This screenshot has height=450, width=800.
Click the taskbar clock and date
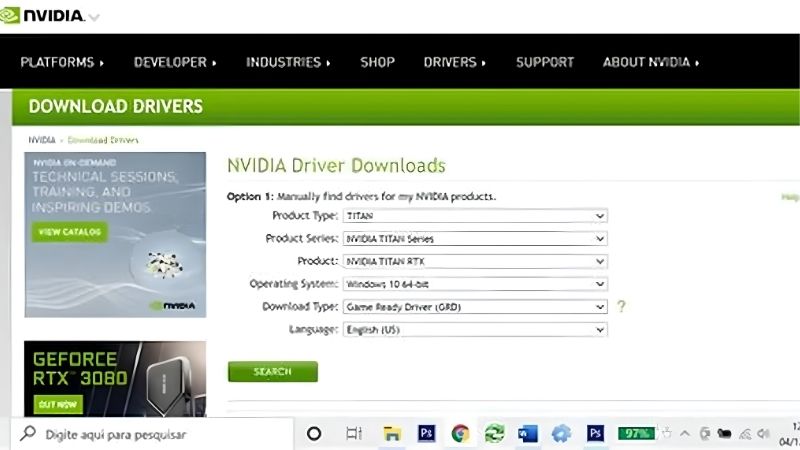click(x=790, y=434)
